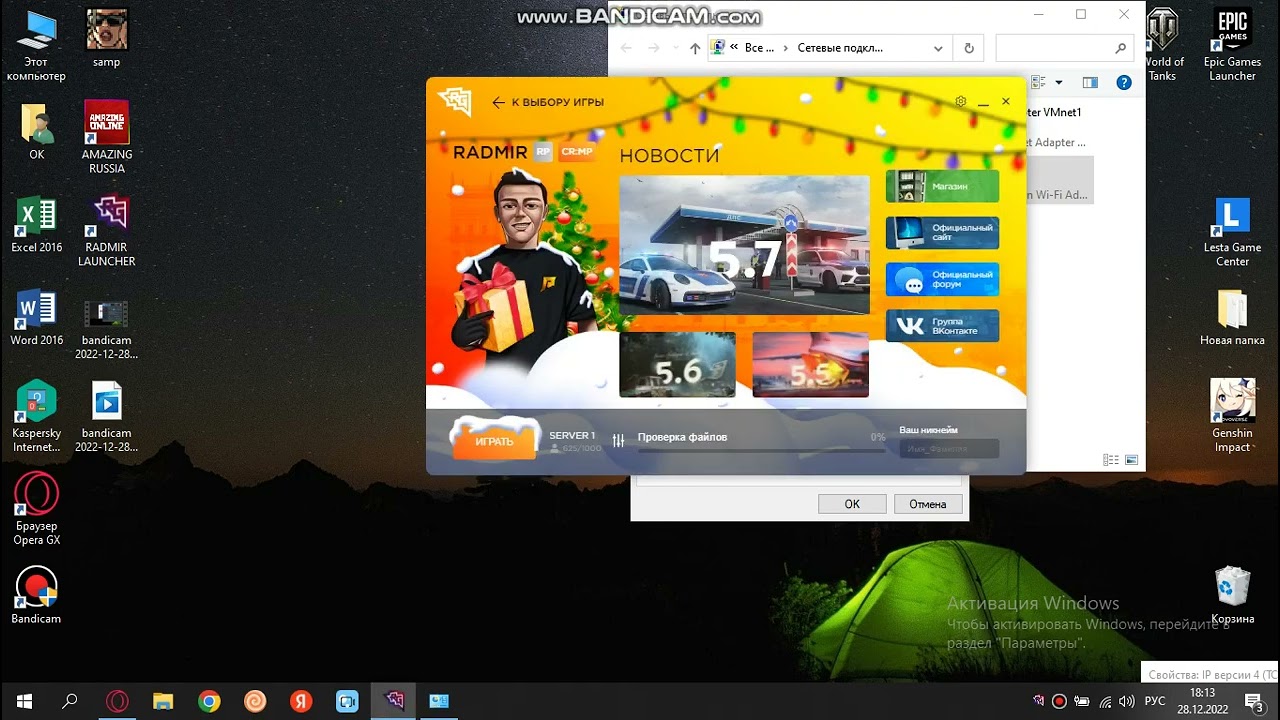Open the 5.6 news thumbnail

click(x=677, y=365)
